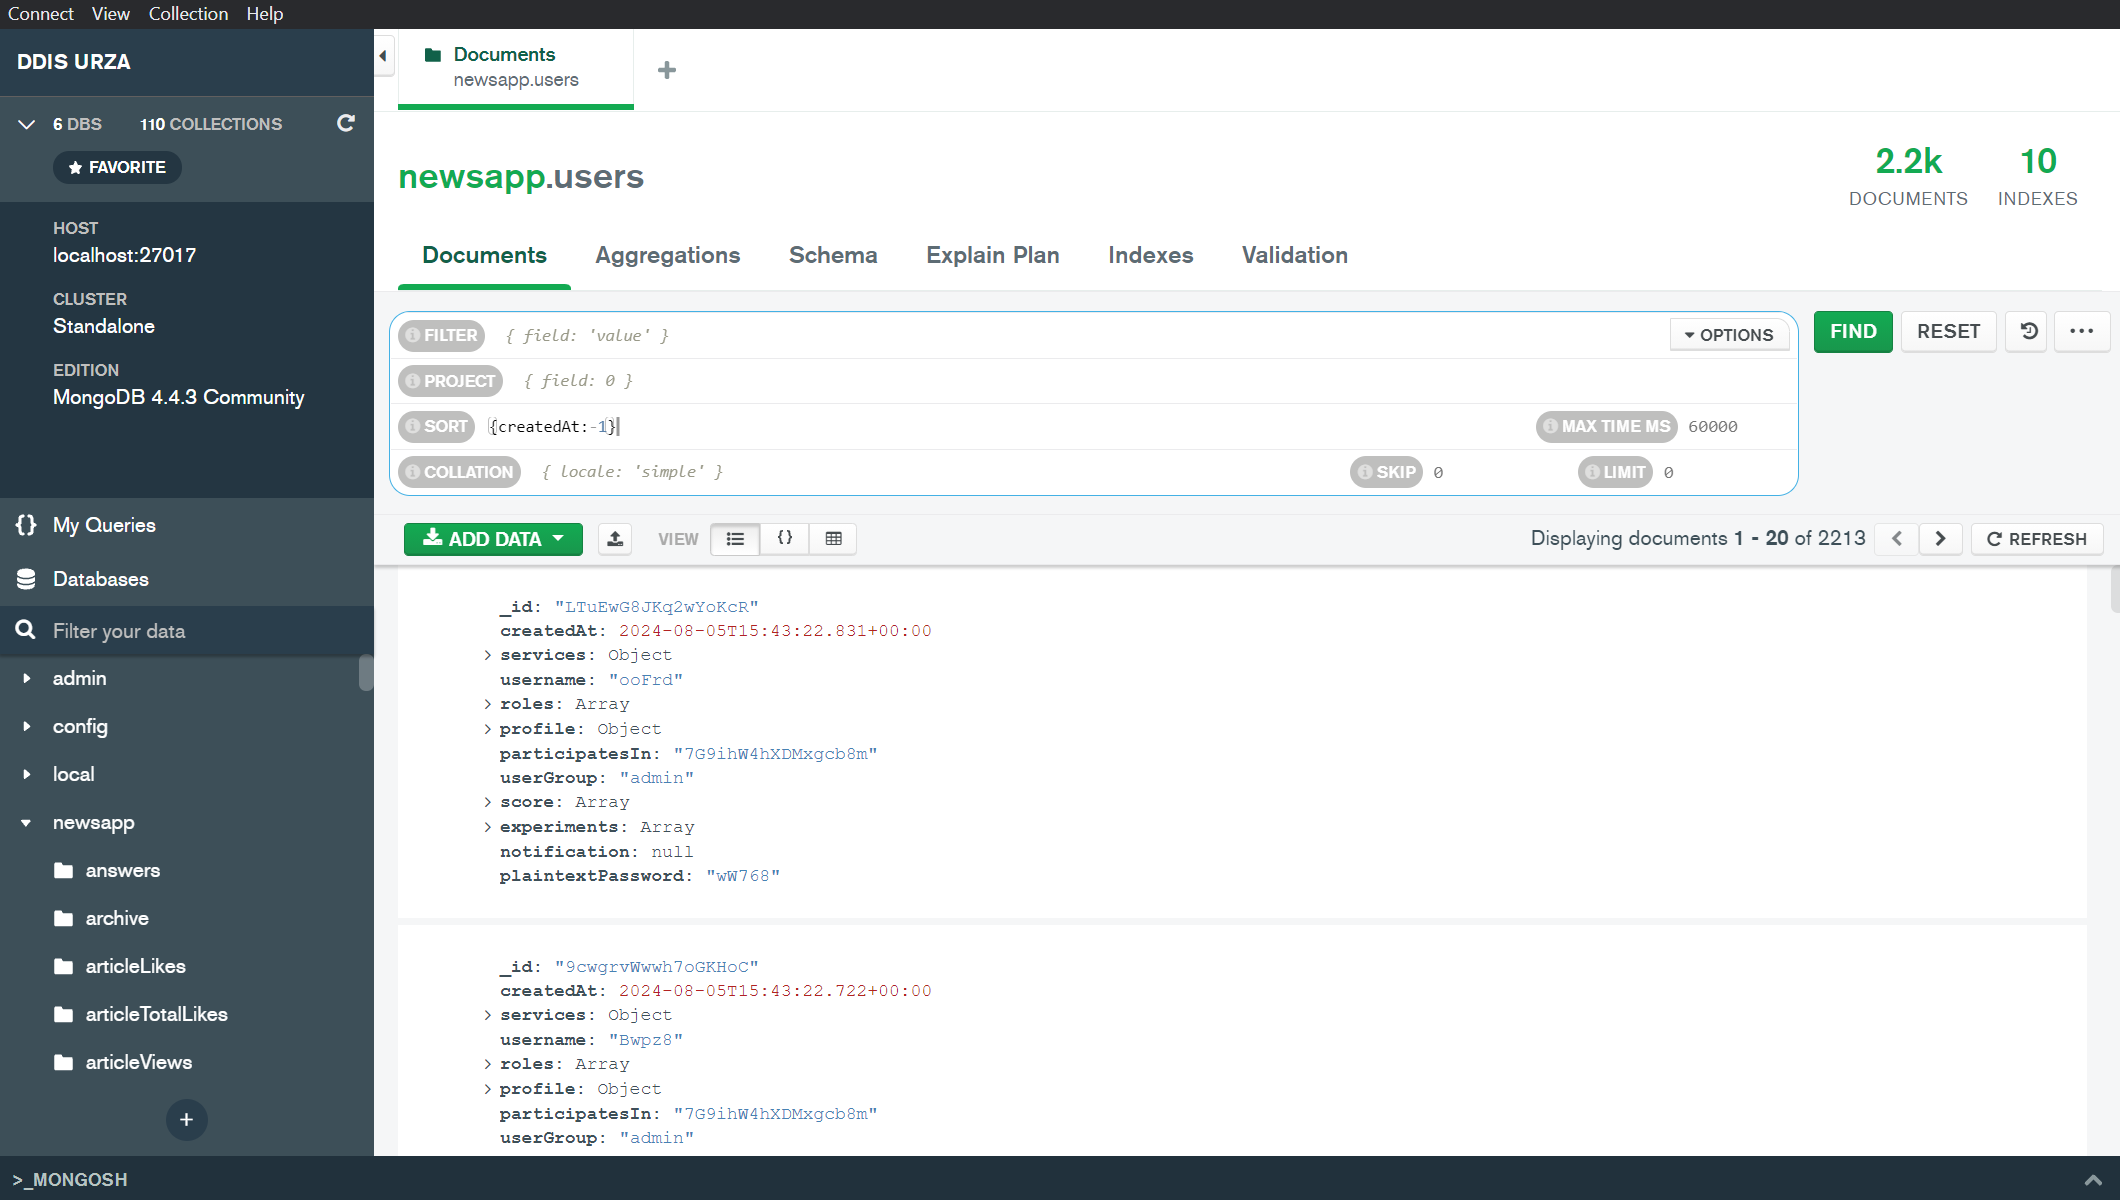Click the SORT info label

(x=436, y=426)
